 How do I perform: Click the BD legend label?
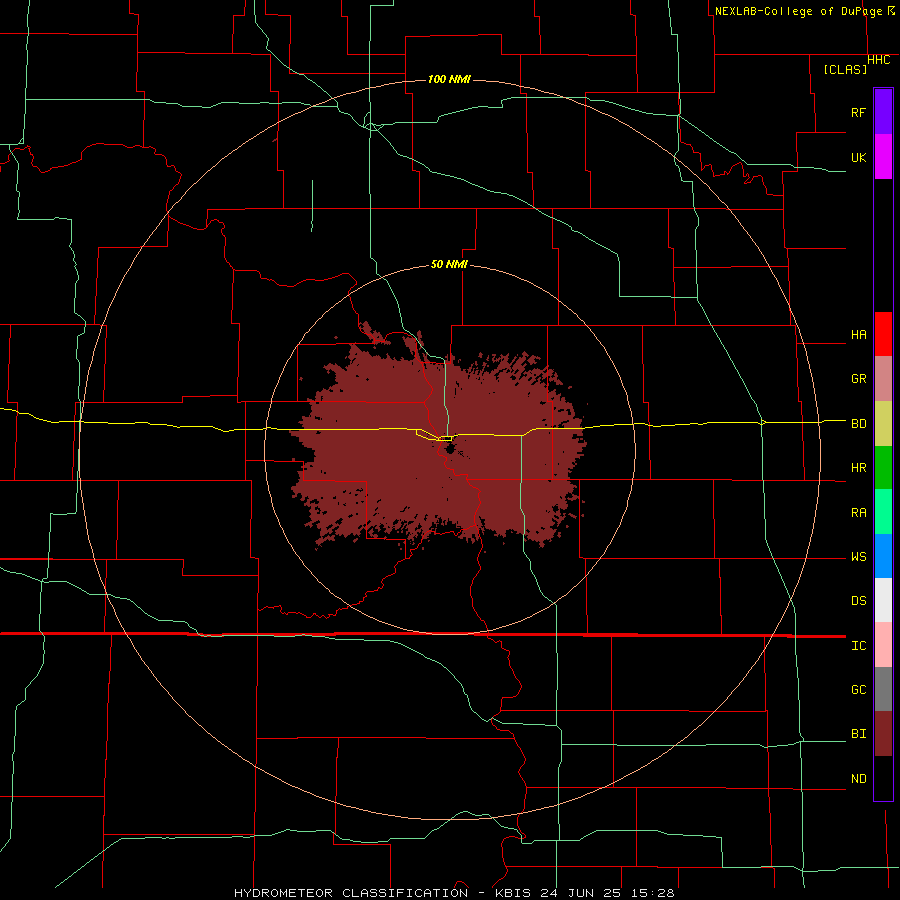point(858,424)
